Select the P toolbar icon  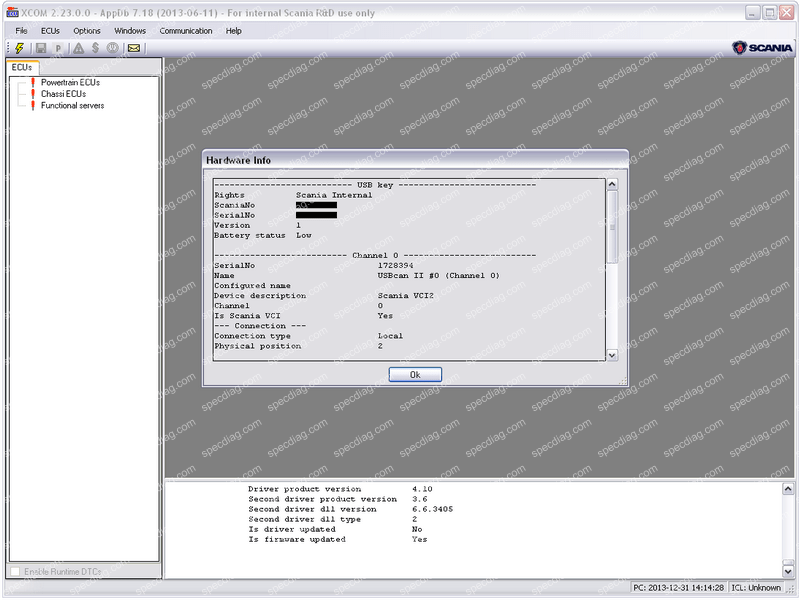pos(59,48)
